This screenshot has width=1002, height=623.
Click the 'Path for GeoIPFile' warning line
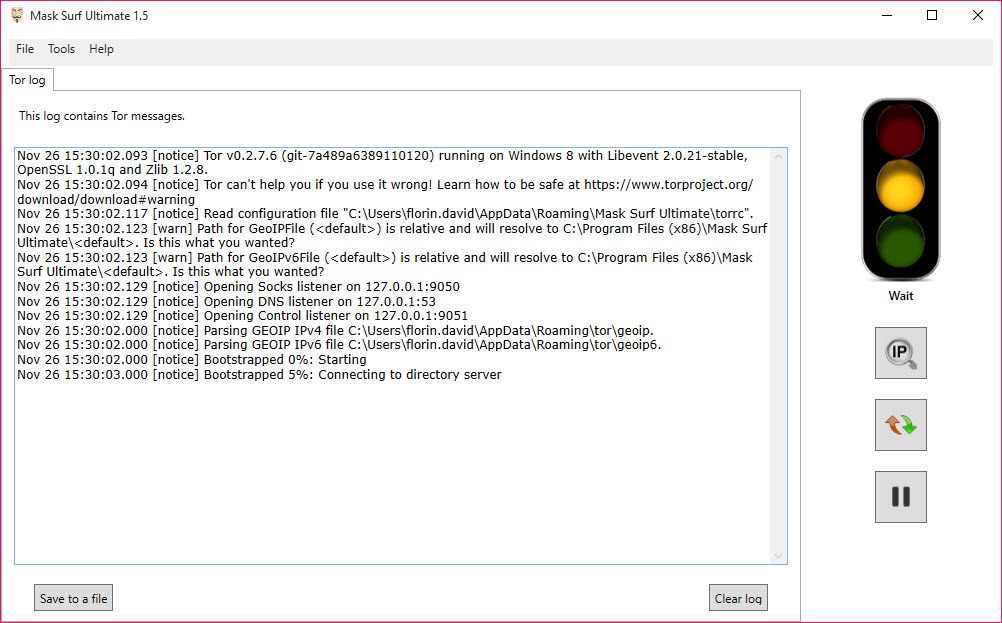click(392, 236)
